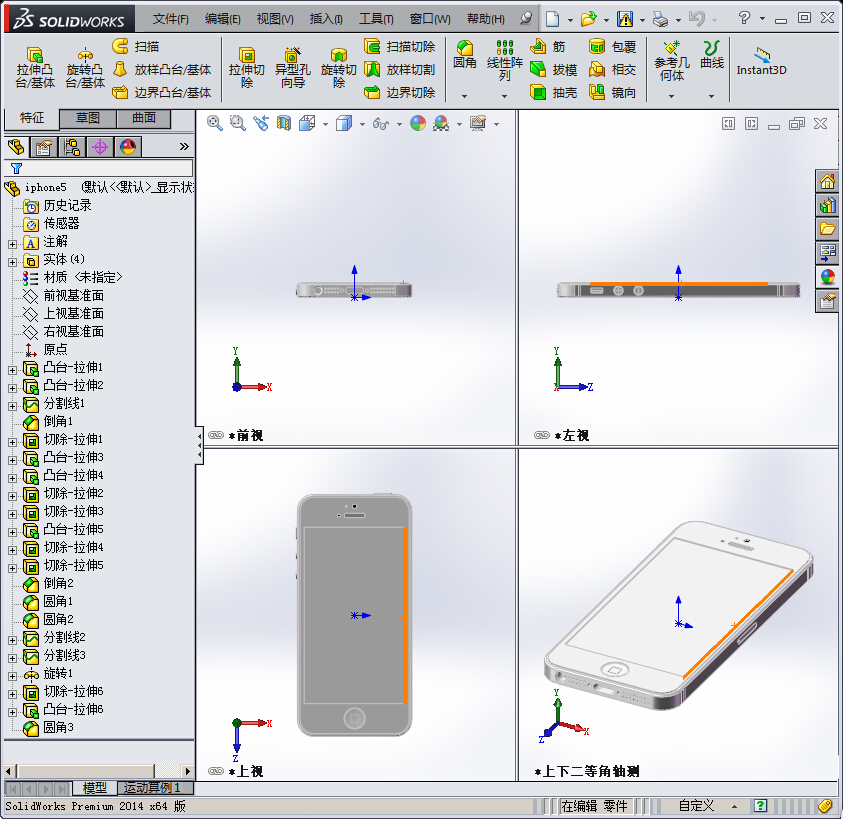Open the 视图(V) menu
Screen dimensions: 843x819
[275, 19]
